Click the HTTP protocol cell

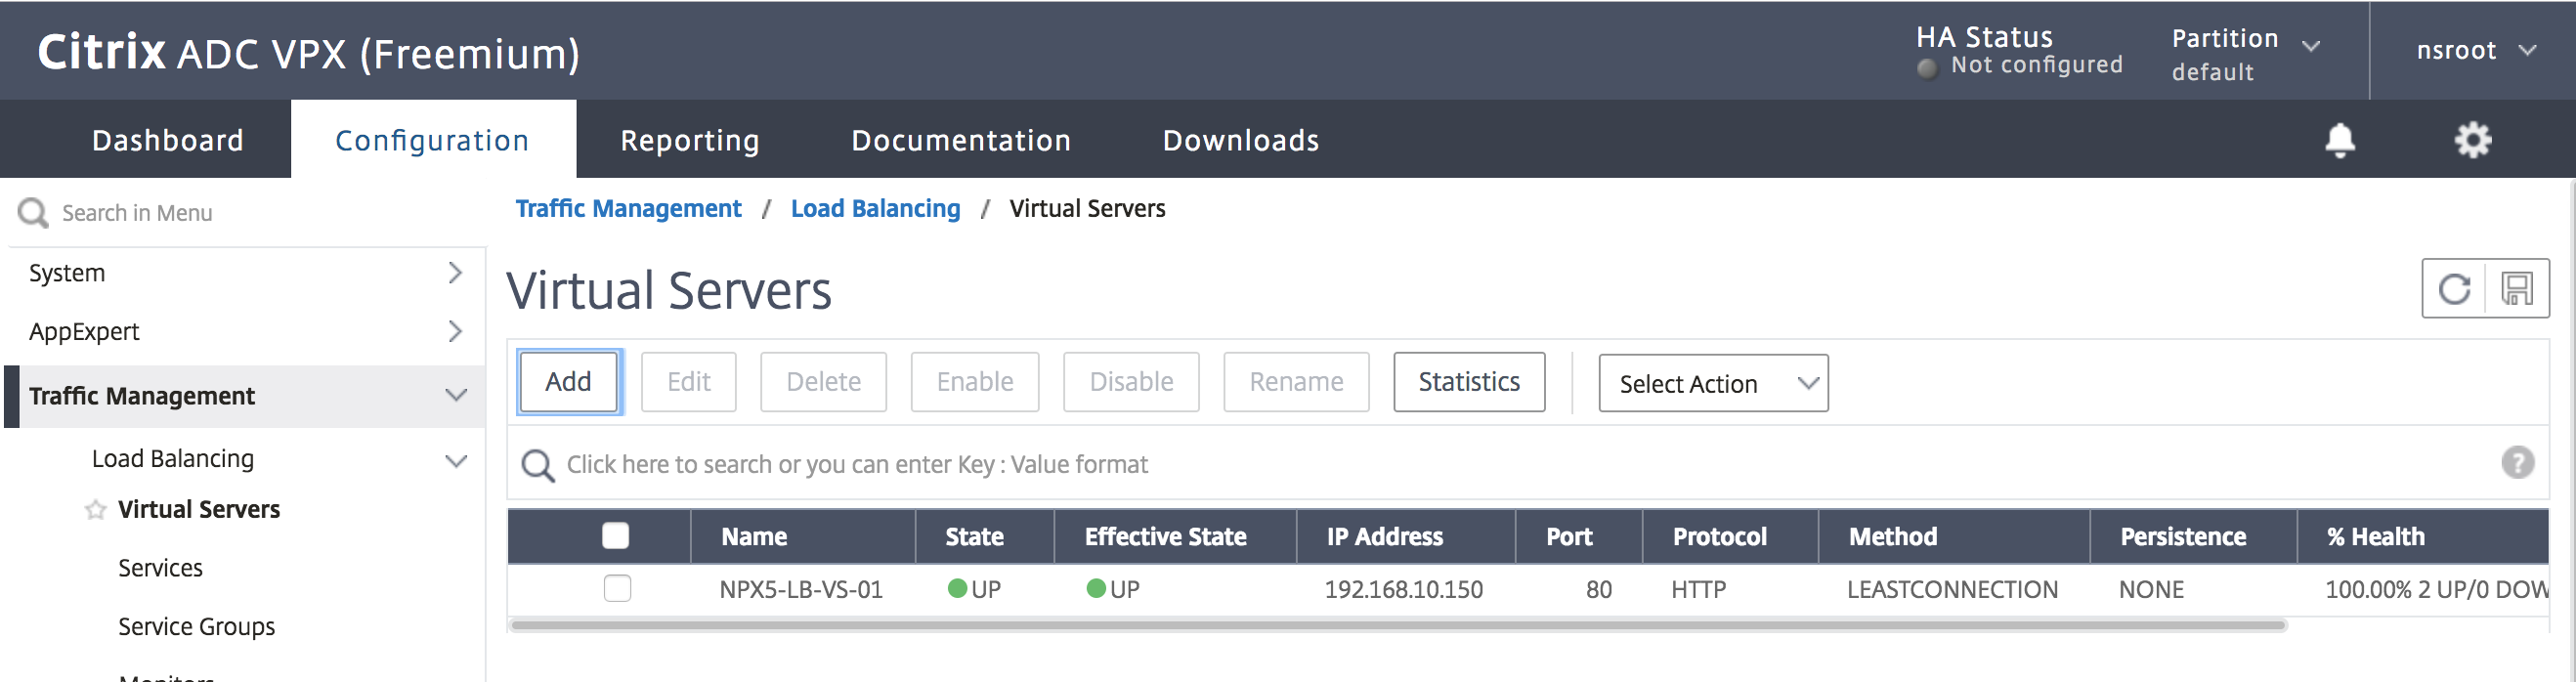(1698, 589)
